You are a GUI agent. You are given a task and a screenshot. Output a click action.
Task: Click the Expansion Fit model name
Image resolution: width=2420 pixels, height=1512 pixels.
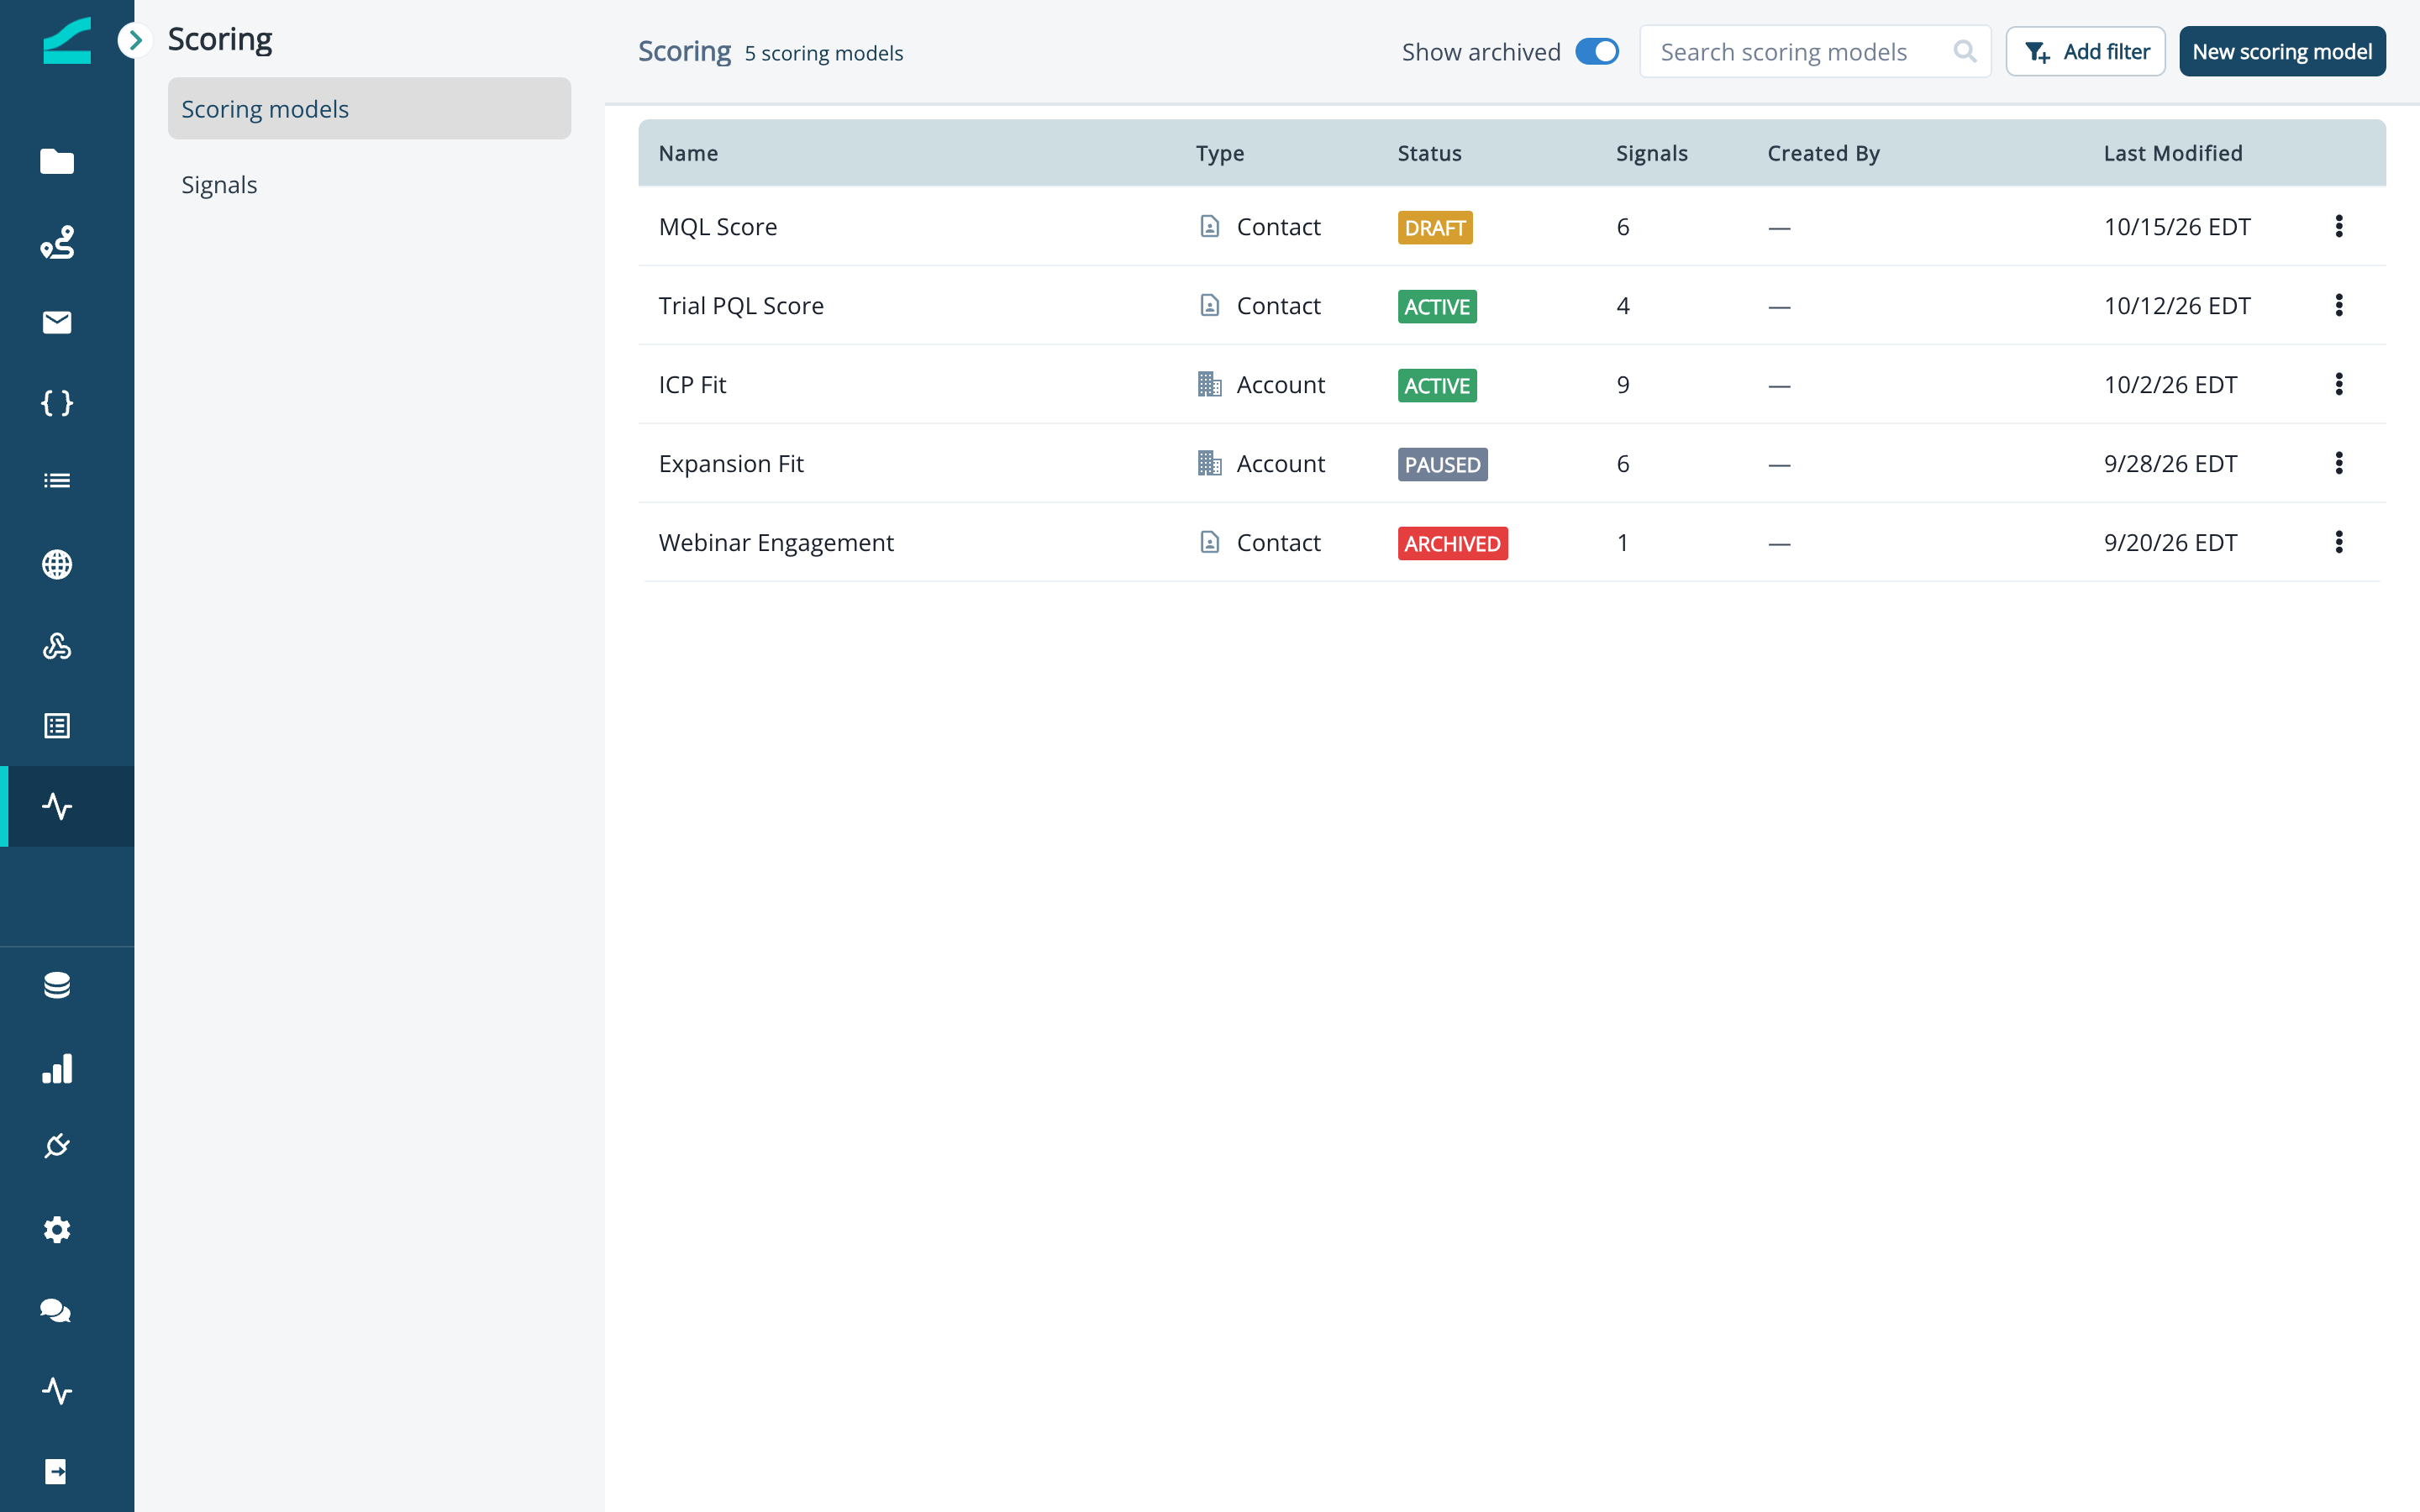(731, 464)
